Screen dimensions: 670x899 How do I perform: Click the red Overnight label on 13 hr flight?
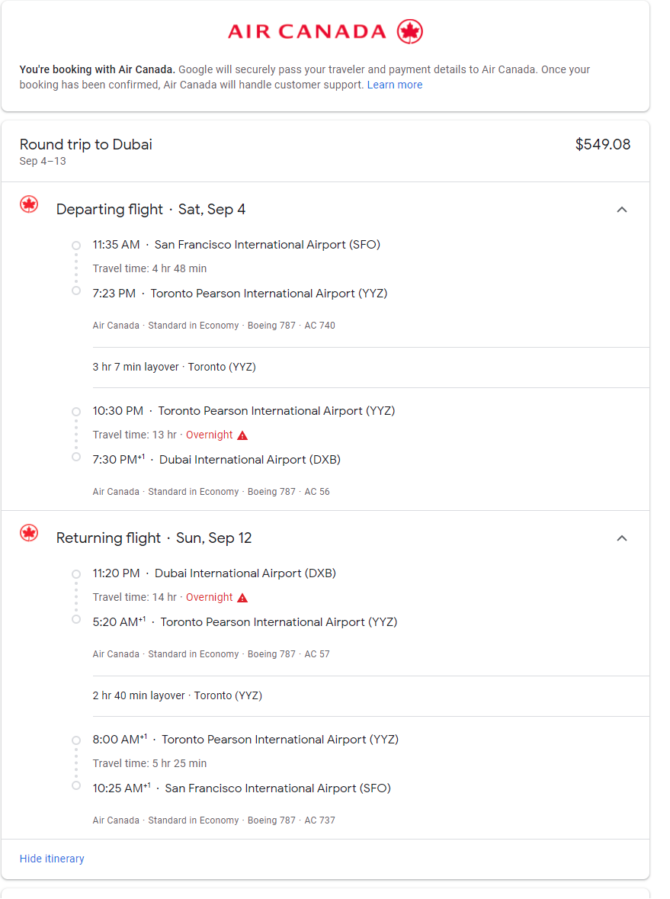209,435
